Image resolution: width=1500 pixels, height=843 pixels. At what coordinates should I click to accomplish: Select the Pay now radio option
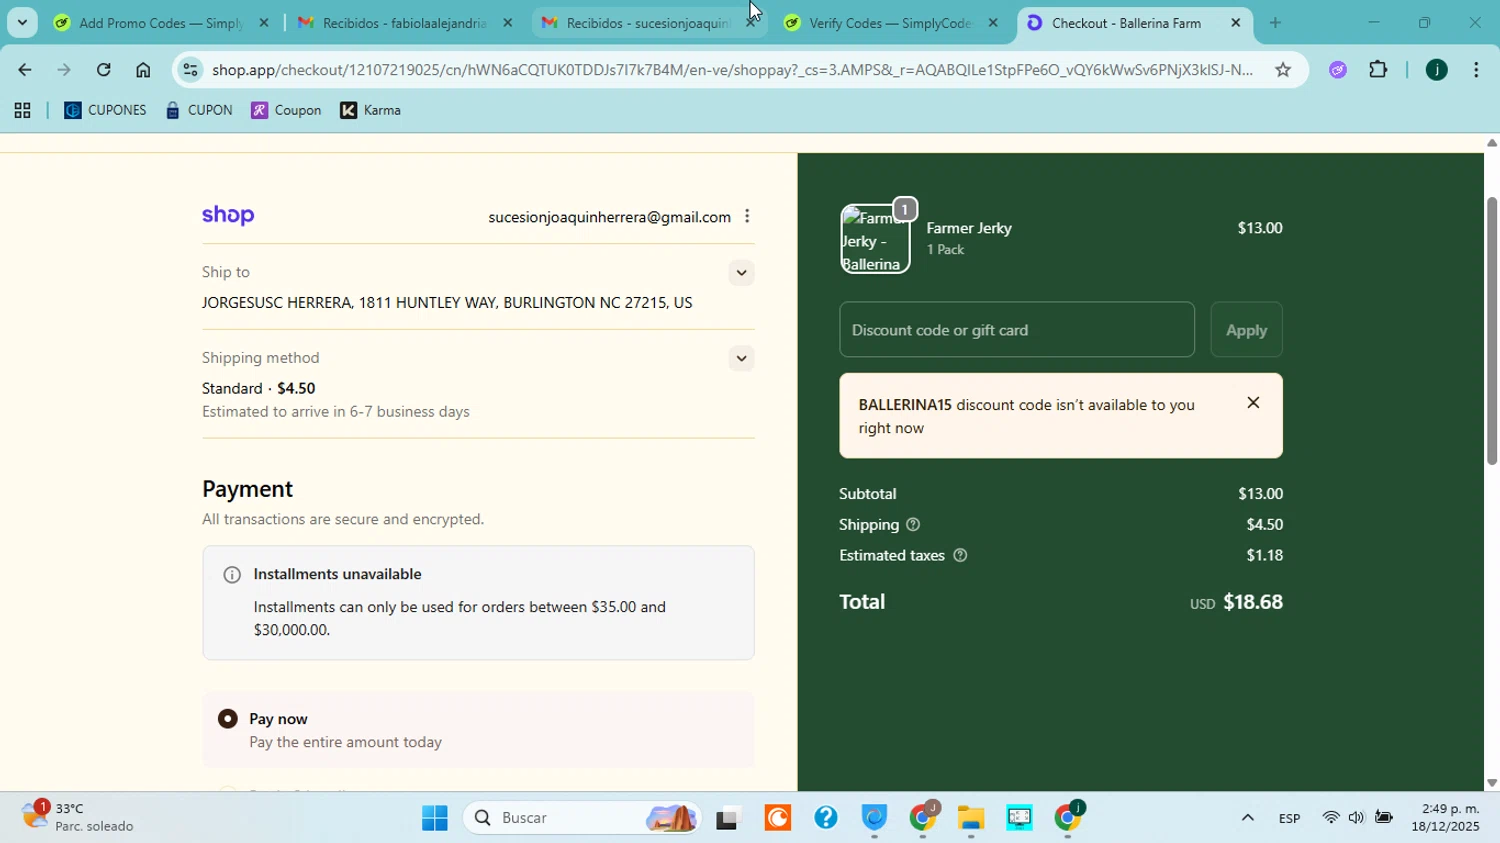(228, 719)
